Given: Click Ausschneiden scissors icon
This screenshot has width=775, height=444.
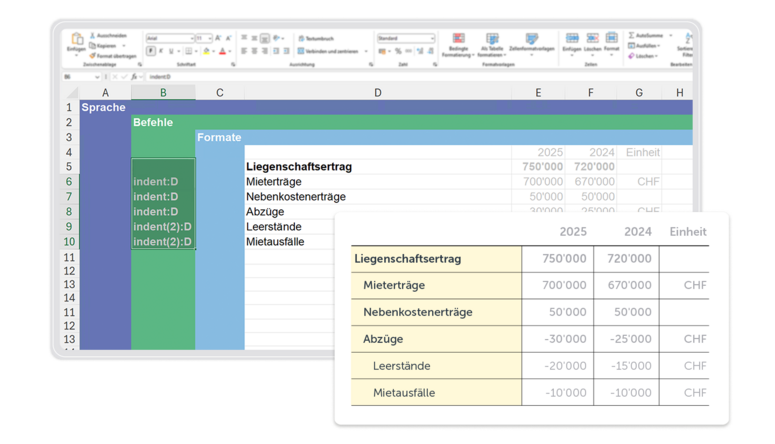Looking at the screenshot, I should [93, 35].
